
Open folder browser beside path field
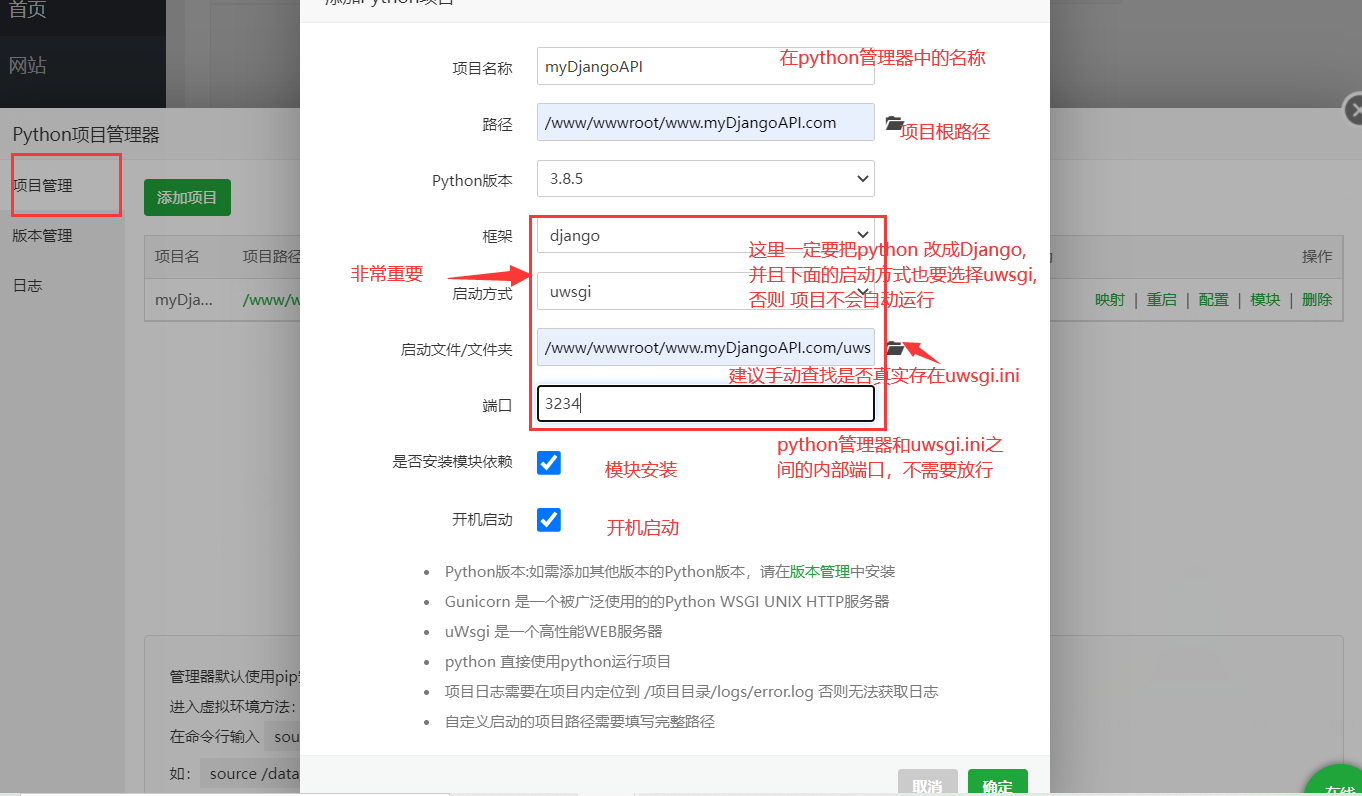894,123
